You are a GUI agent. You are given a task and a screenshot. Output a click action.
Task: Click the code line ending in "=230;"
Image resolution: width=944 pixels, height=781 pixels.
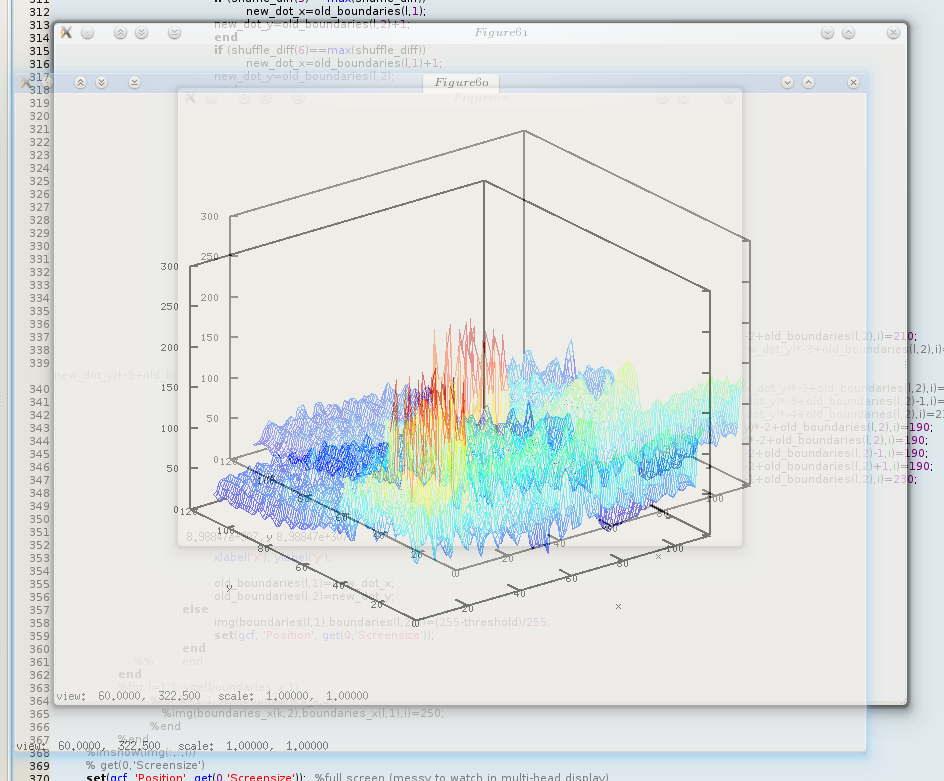click(x=830, y=479)
